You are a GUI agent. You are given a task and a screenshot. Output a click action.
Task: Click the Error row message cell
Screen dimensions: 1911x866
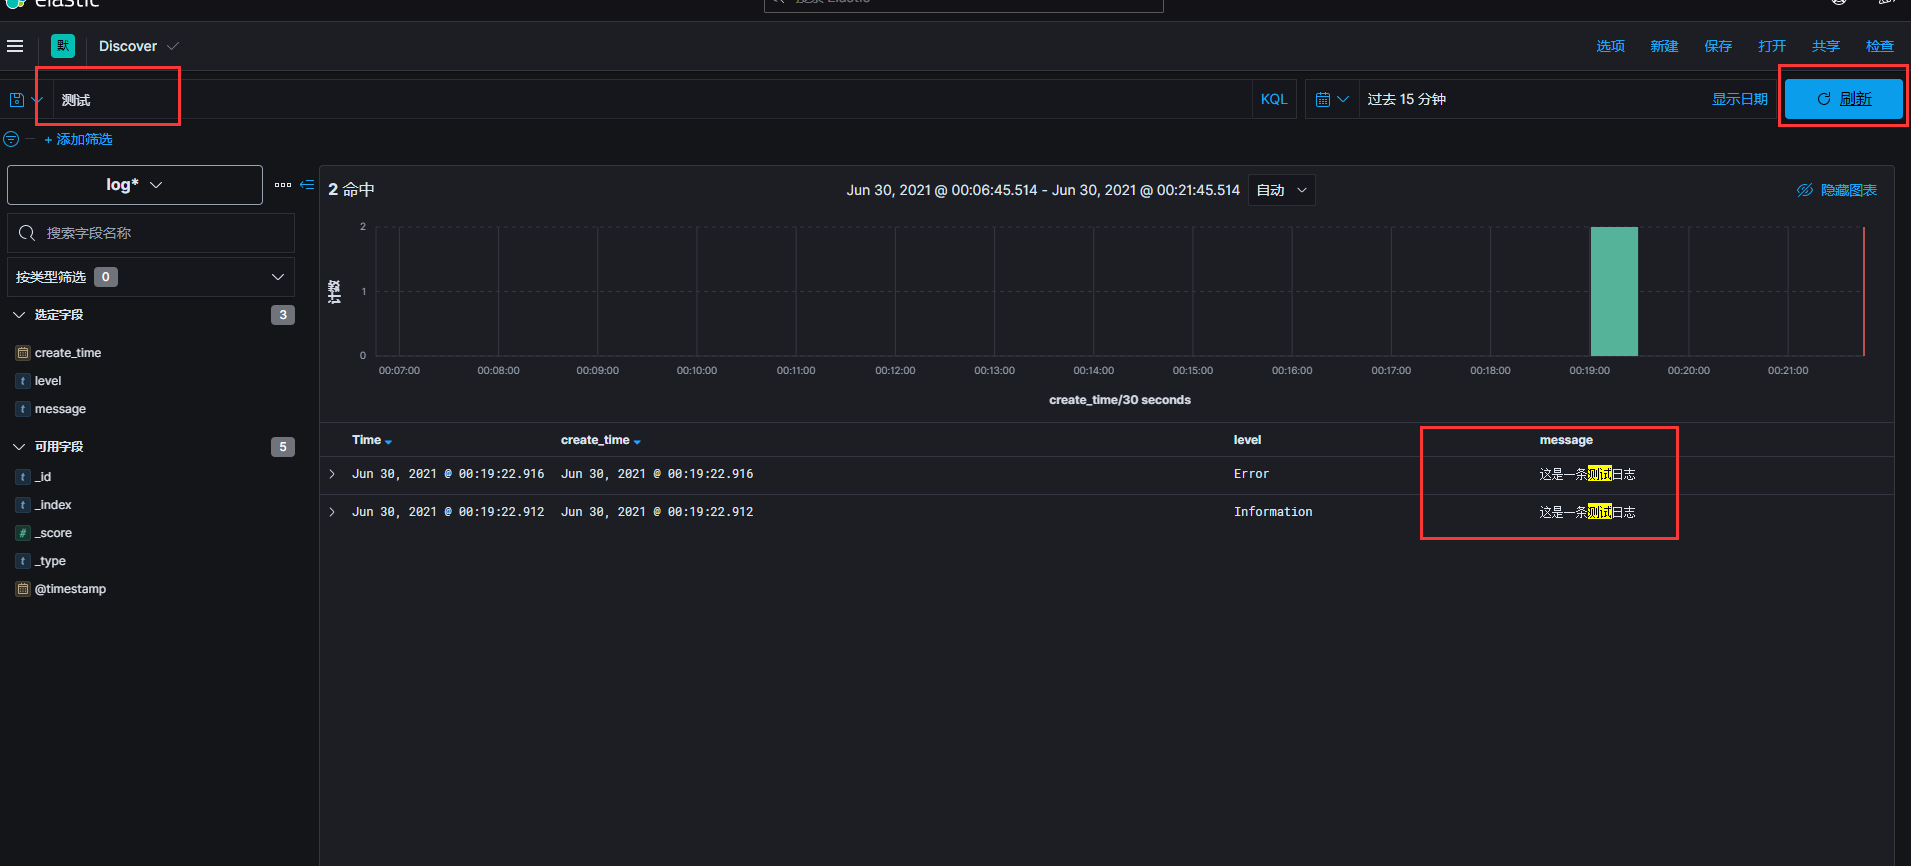[1587, 474]
